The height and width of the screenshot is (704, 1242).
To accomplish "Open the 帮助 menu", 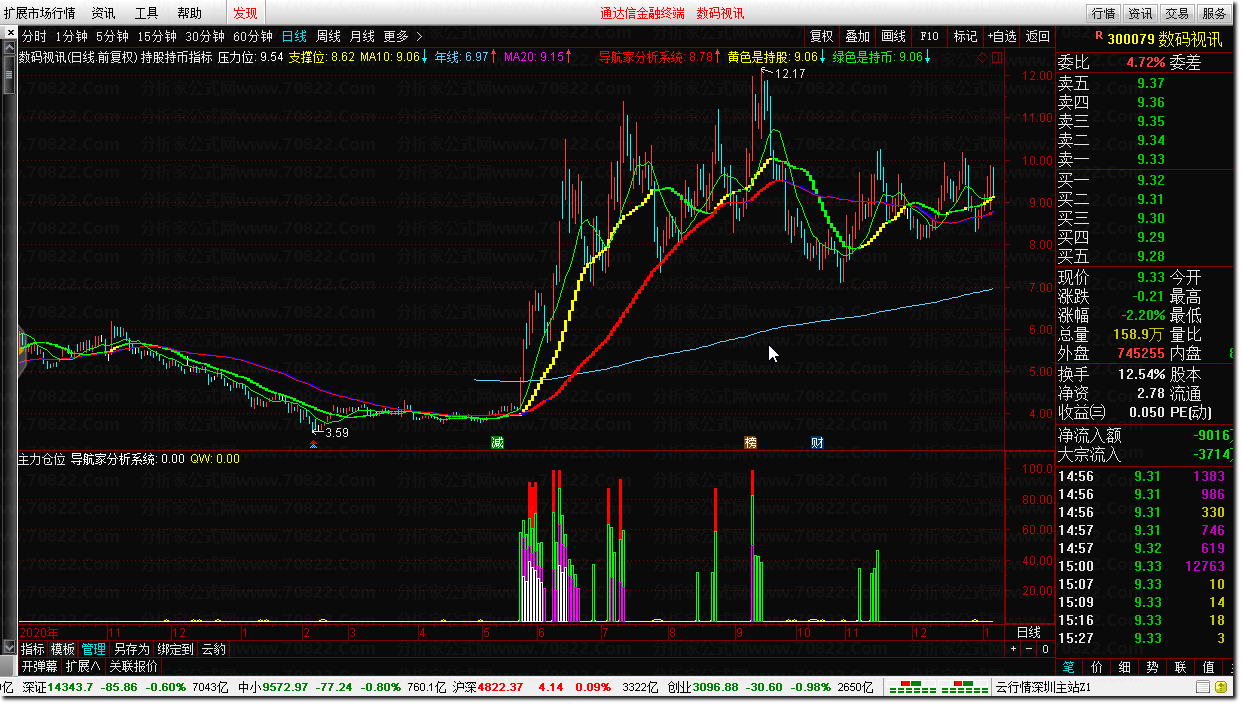I will click(x=189, y=13).
